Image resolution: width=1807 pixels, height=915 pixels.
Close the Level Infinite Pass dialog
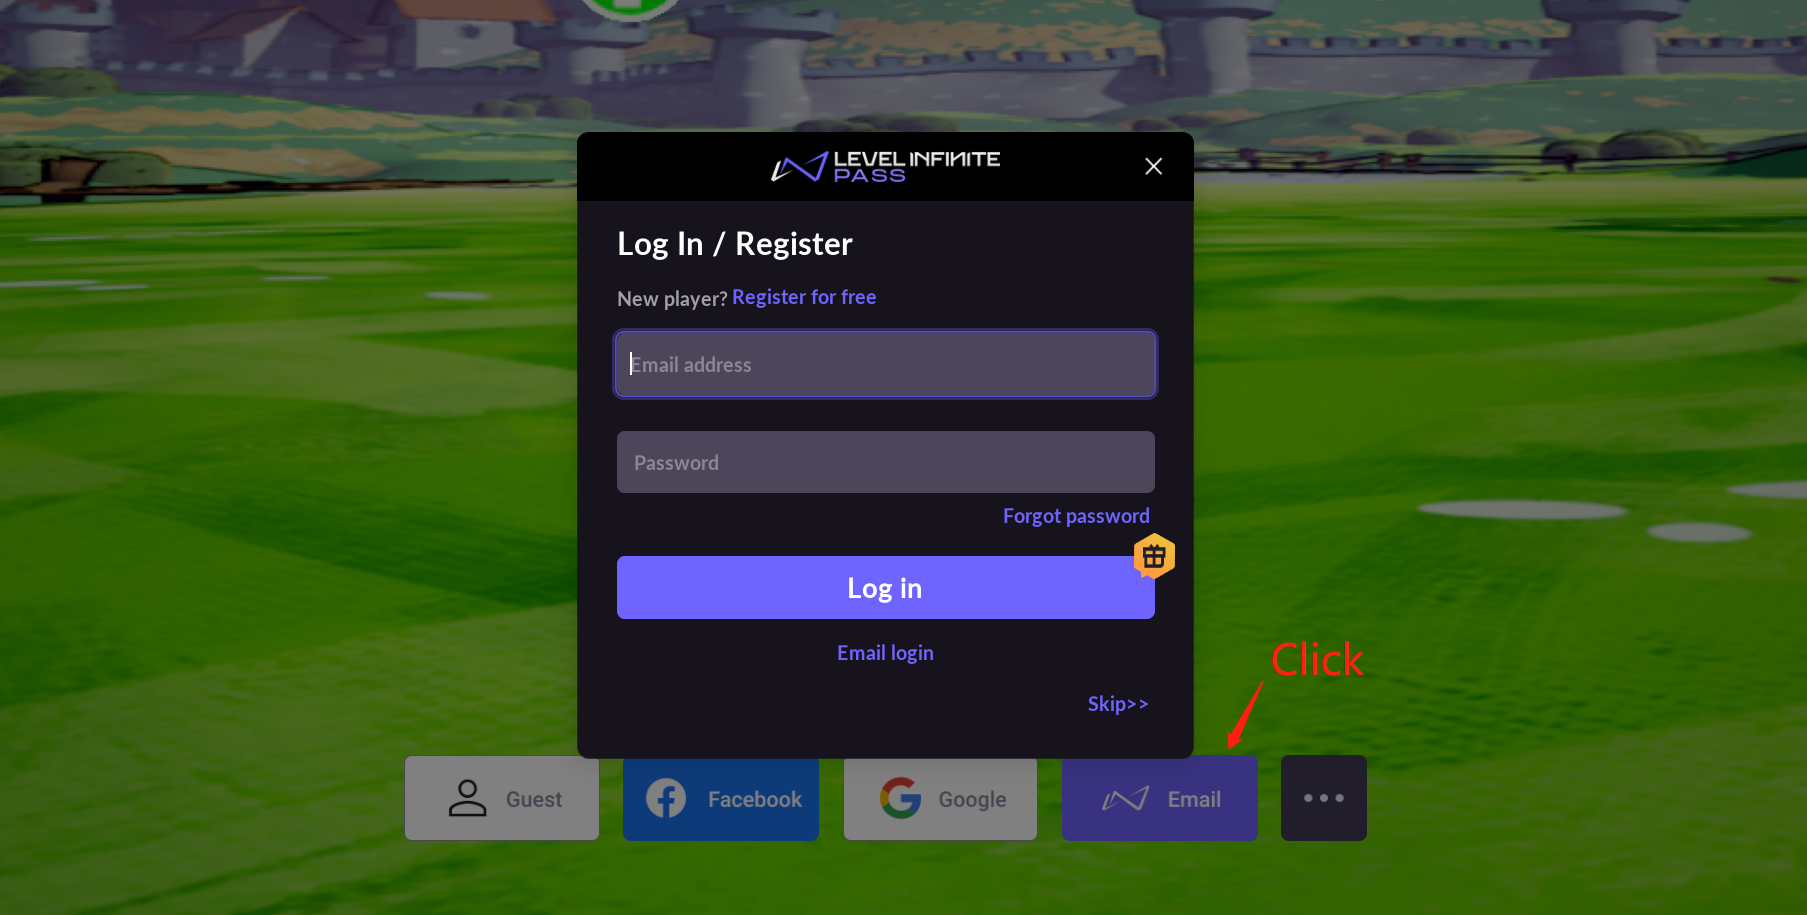click(1153, 166)
